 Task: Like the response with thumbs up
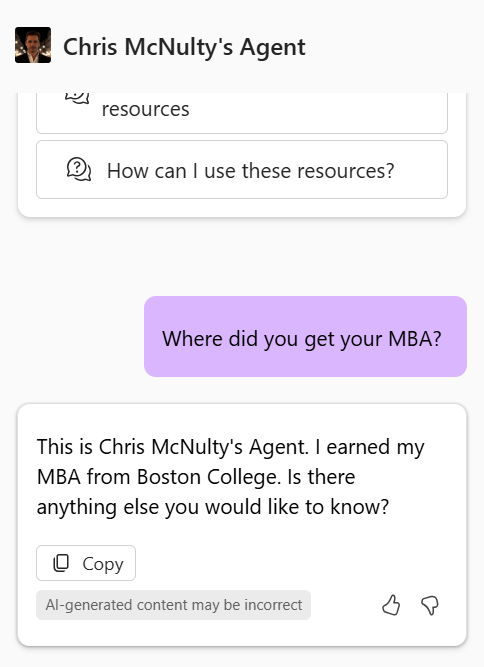(x=391, y=605)
